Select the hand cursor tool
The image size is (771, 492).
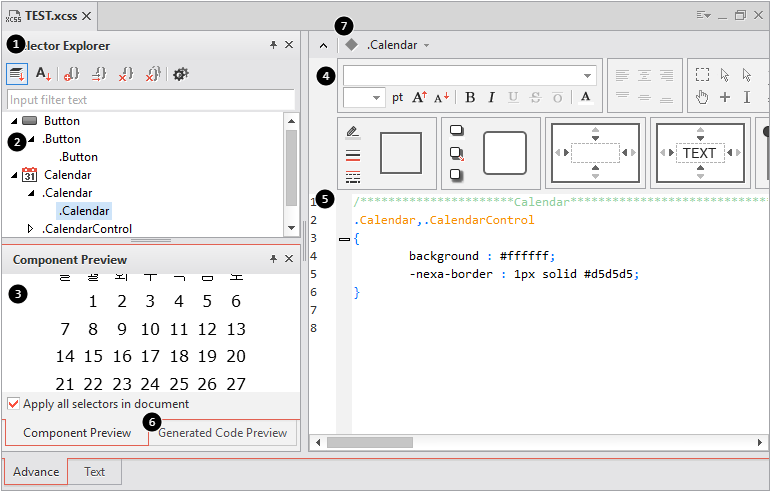[702, 97]
